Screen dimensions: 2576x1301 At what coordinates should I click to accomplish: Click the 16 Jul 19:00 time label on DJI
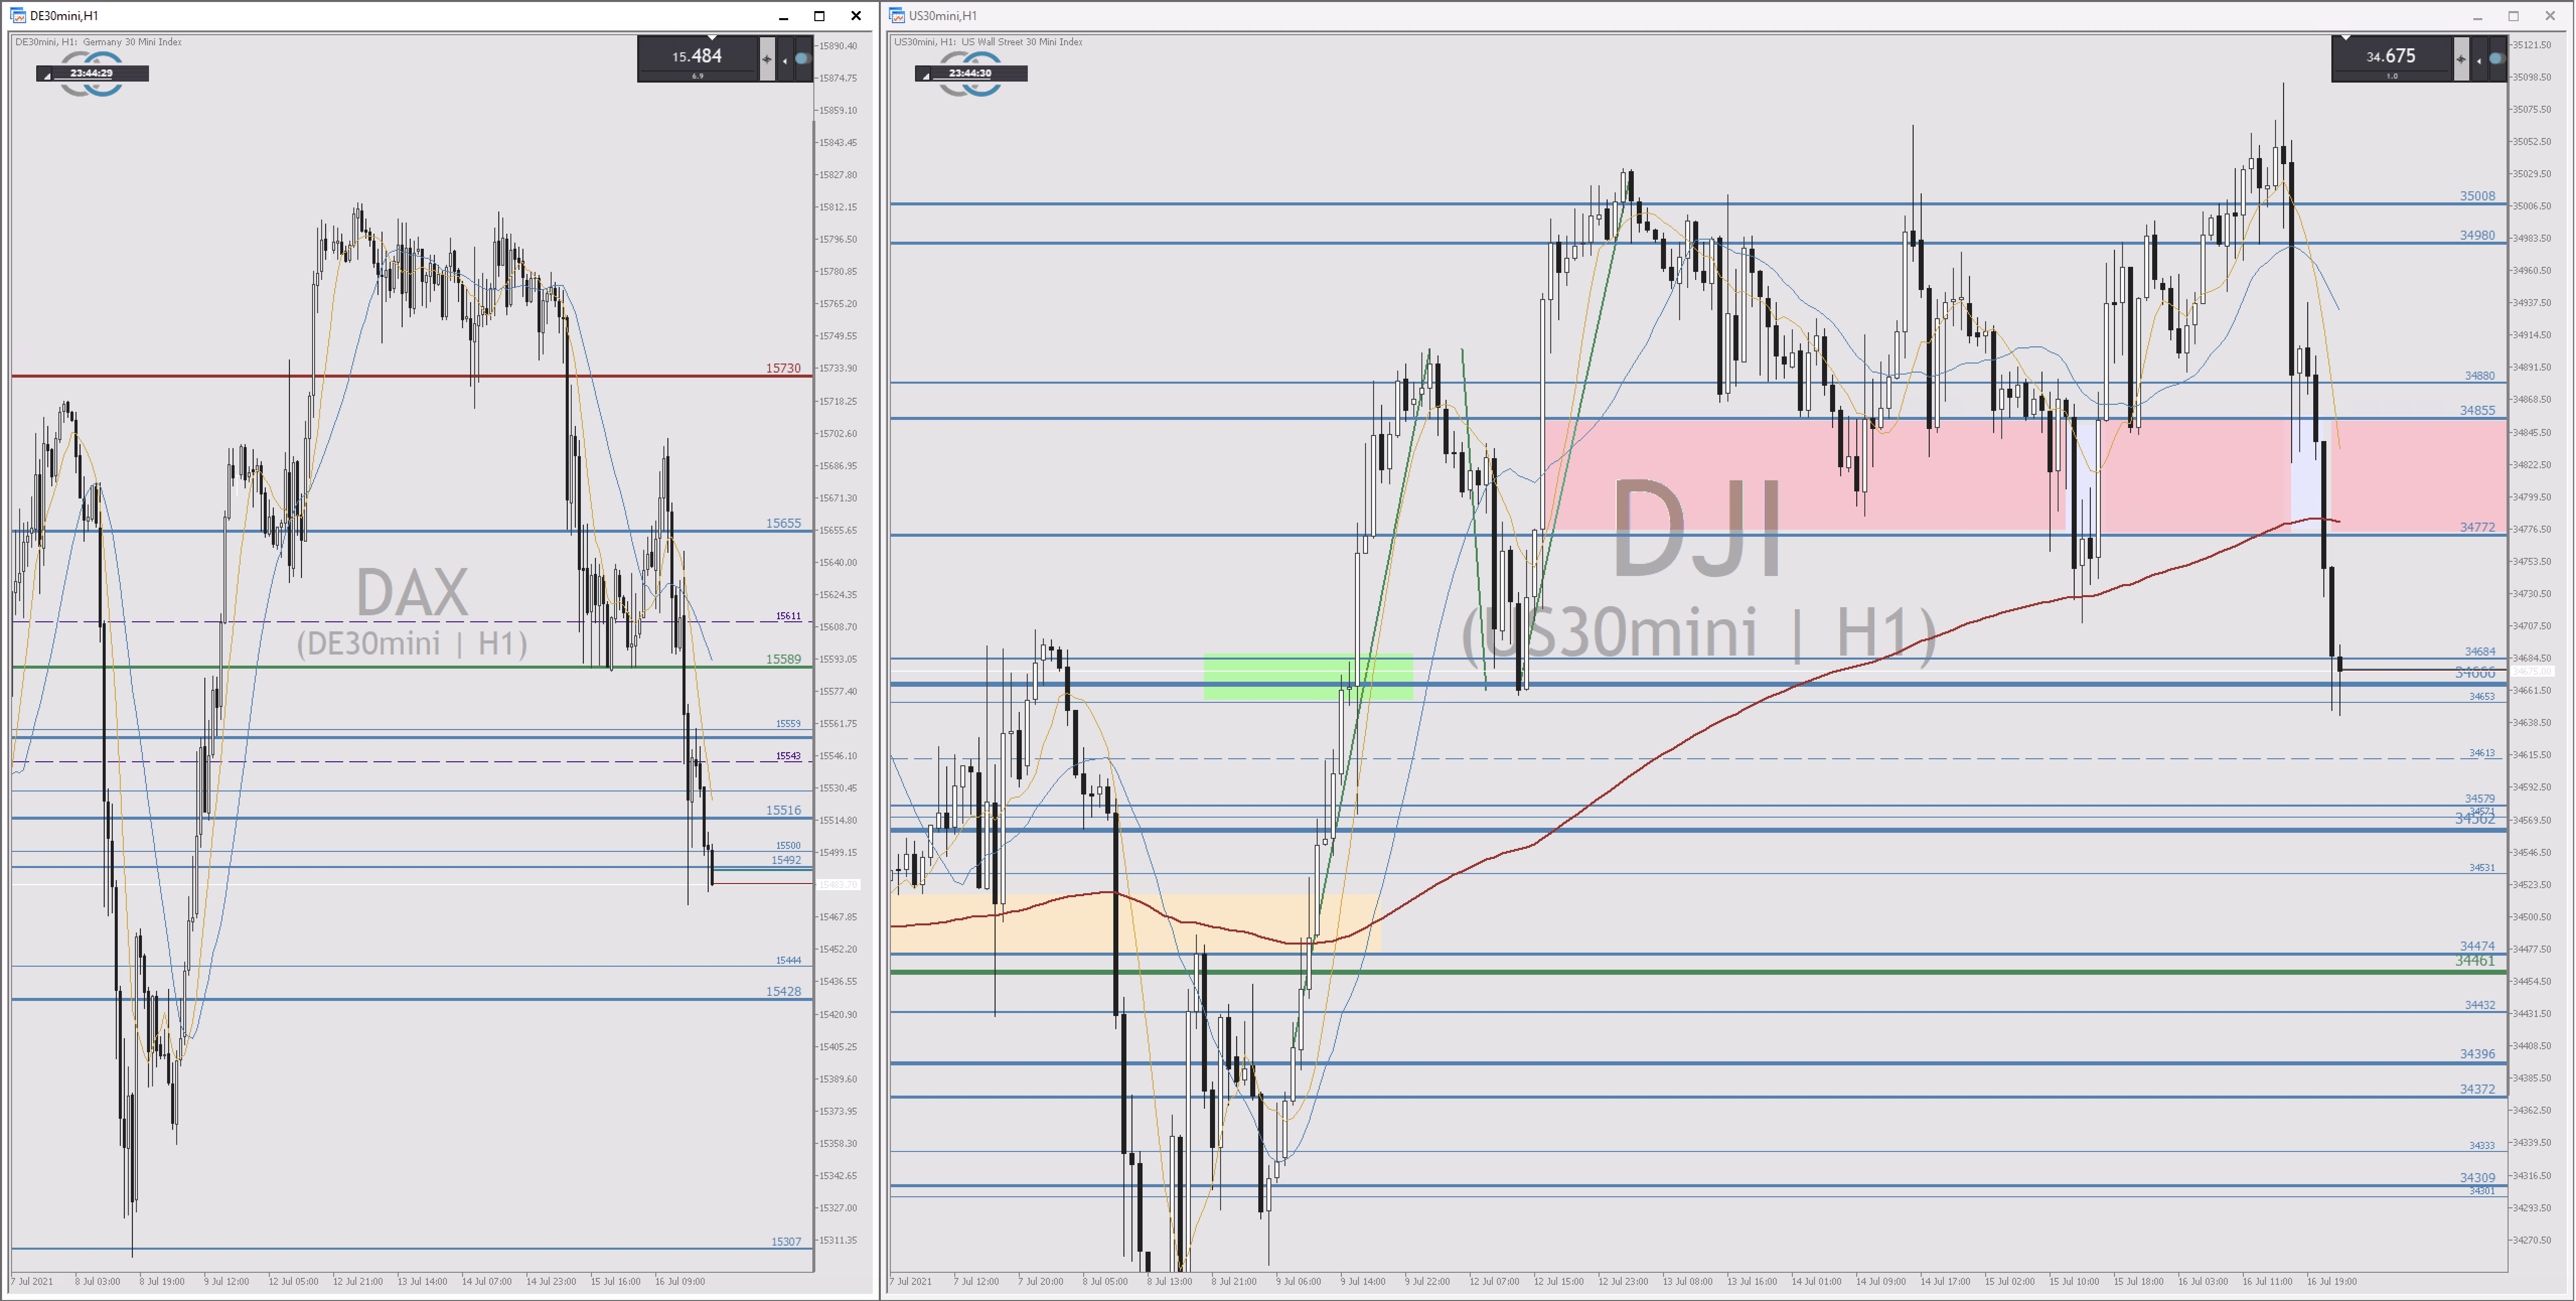coord(2331,1281)
